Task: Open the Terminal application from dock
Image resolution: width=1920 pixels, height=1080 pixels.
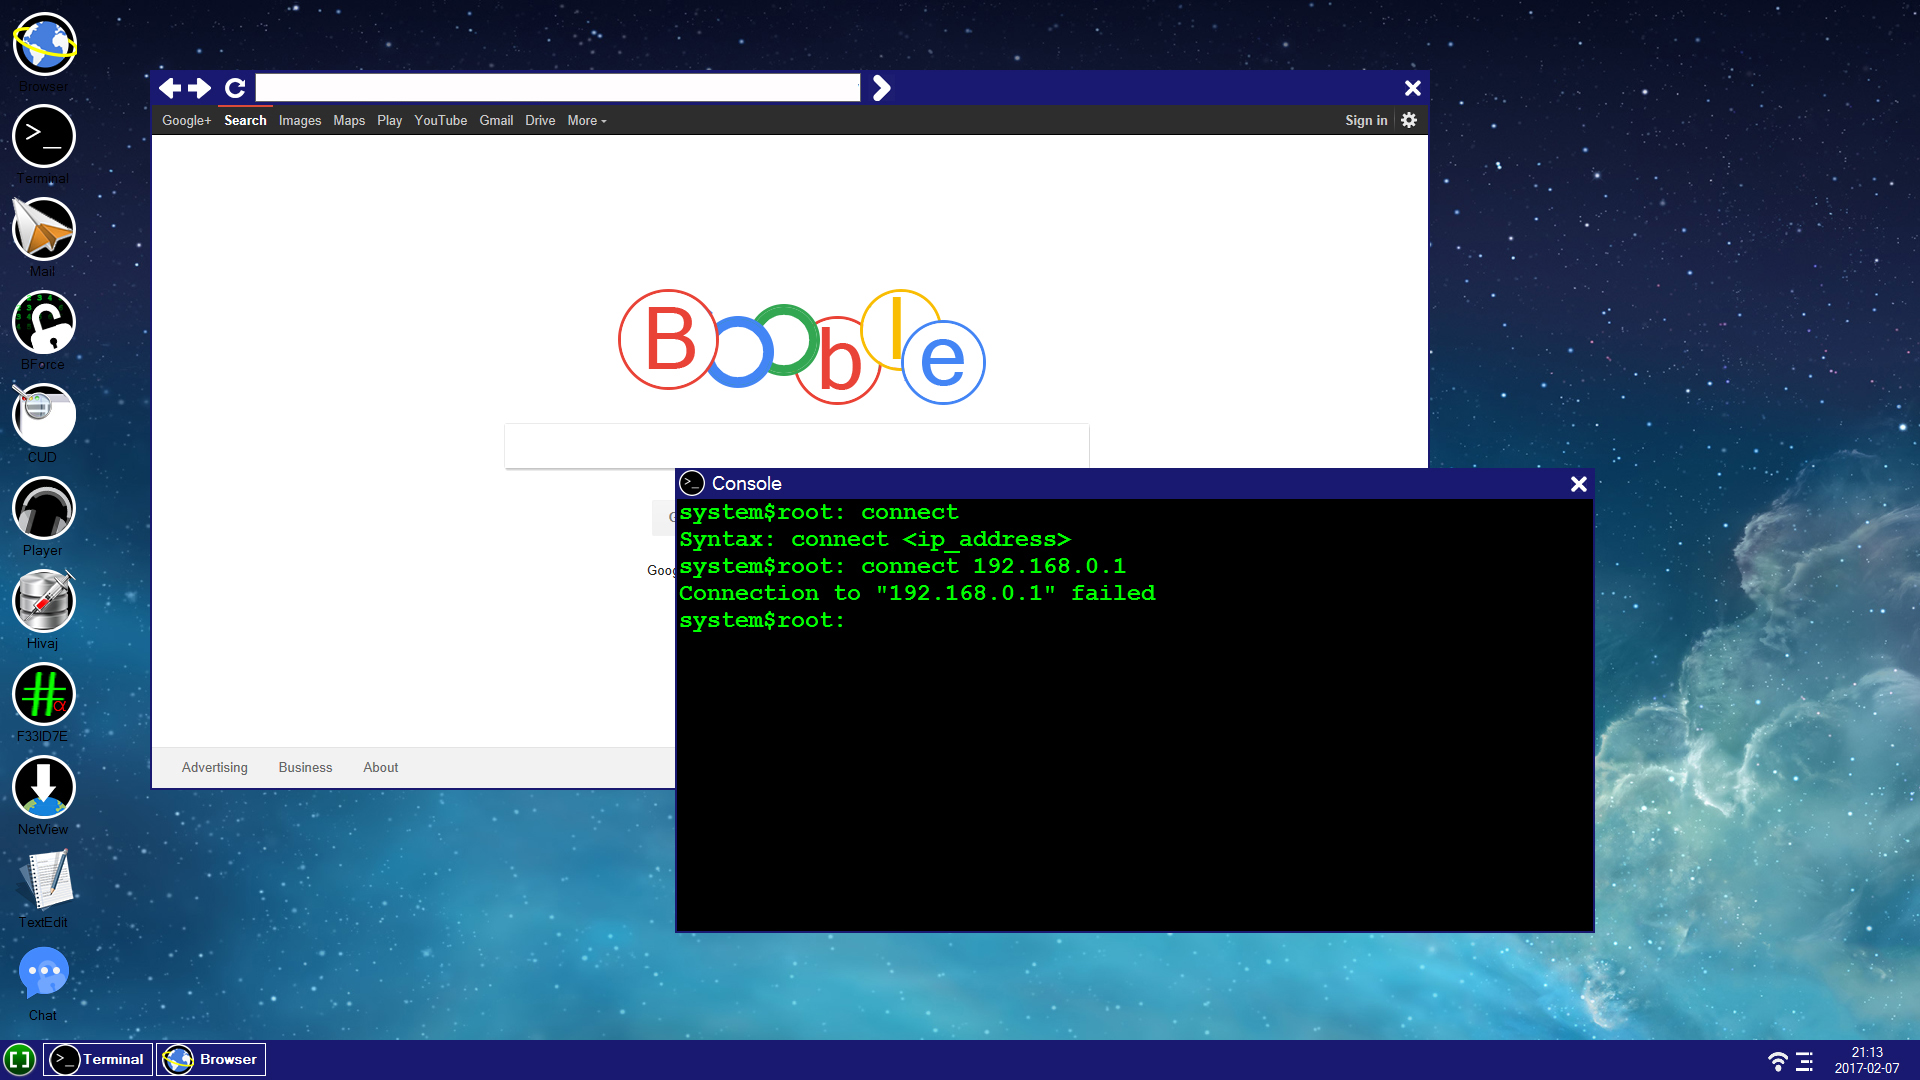Action: tap(98, 1059)
